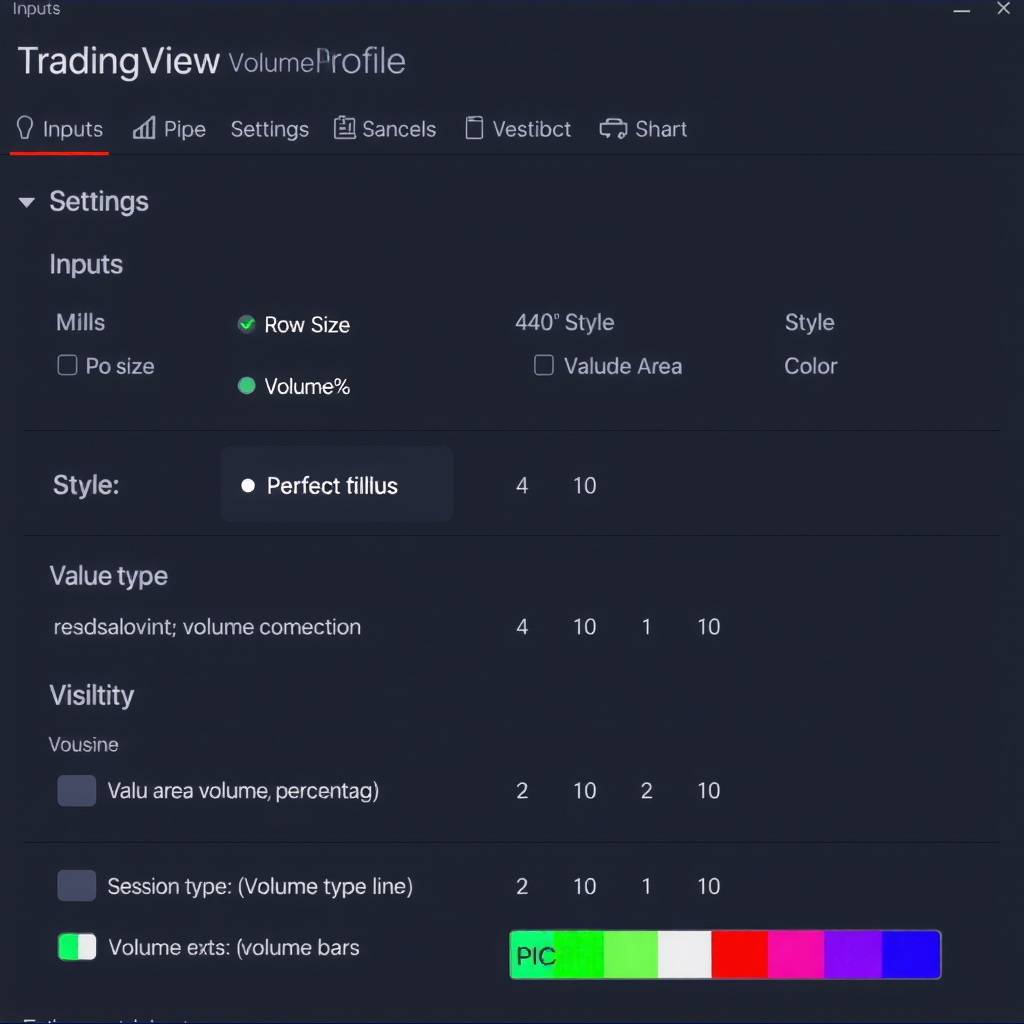Screen dimensions: 1024x1024
Task: Minimize the Inputs dialog window
Action: pyautogui.click(x=962, y=10)
